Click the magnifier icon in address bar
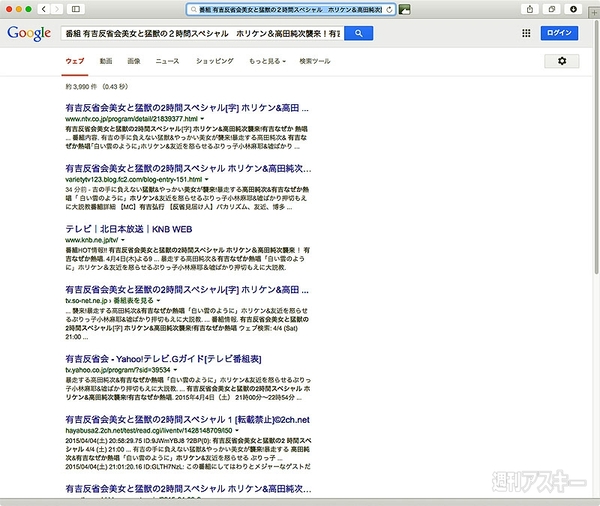 [x=194, y=10]
